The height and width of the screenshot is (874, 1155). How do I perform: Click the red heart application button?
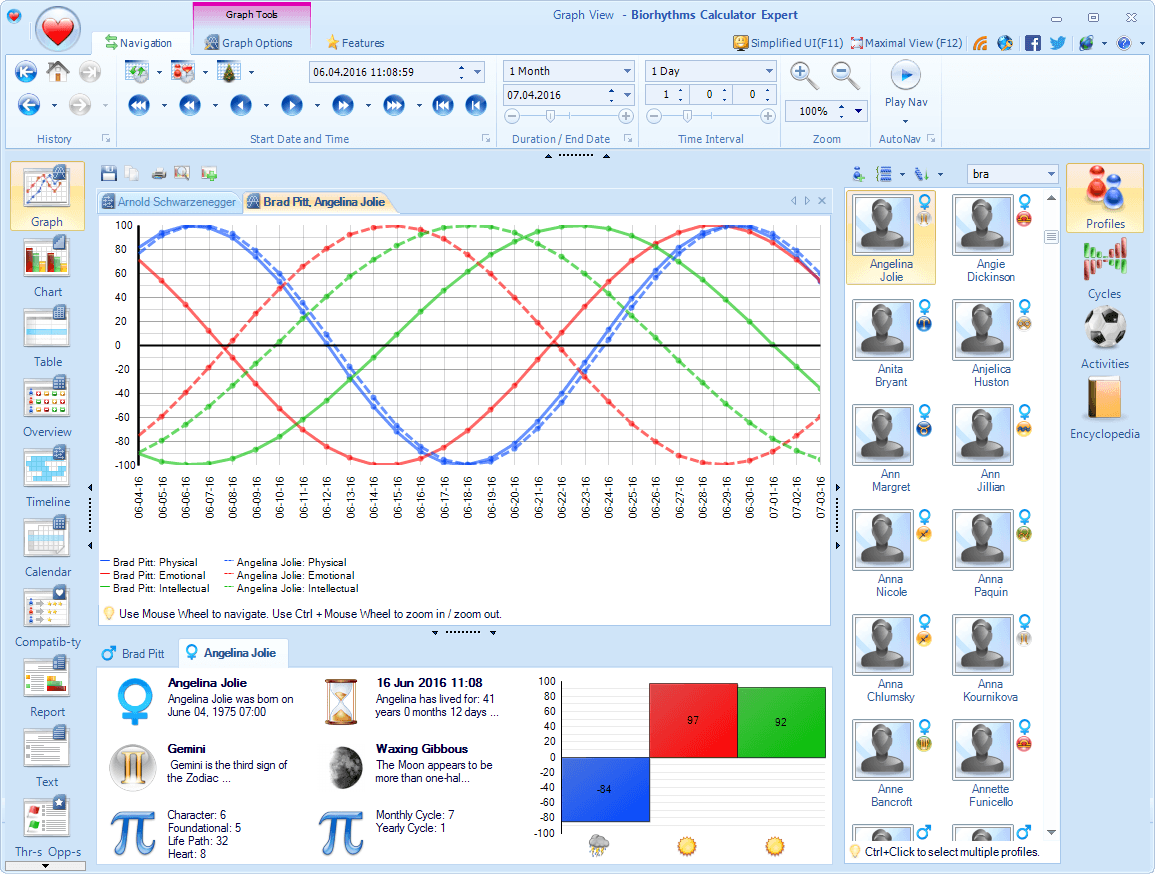tap(57, 30)
